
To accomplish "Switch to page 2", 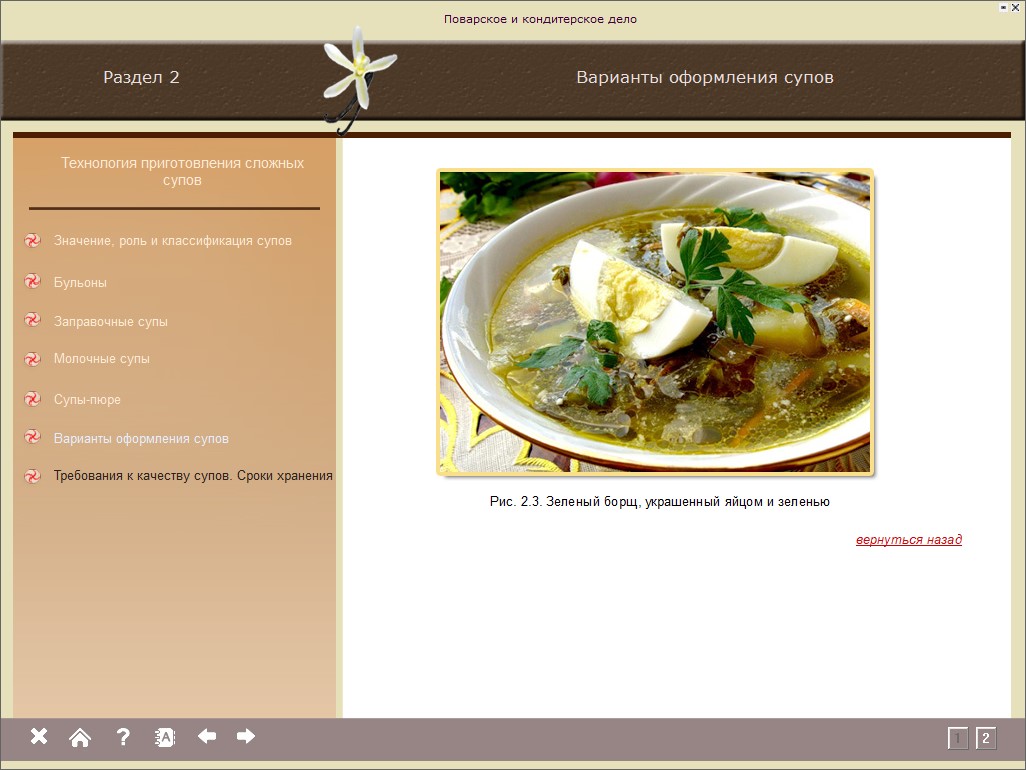I will (985, 739).
